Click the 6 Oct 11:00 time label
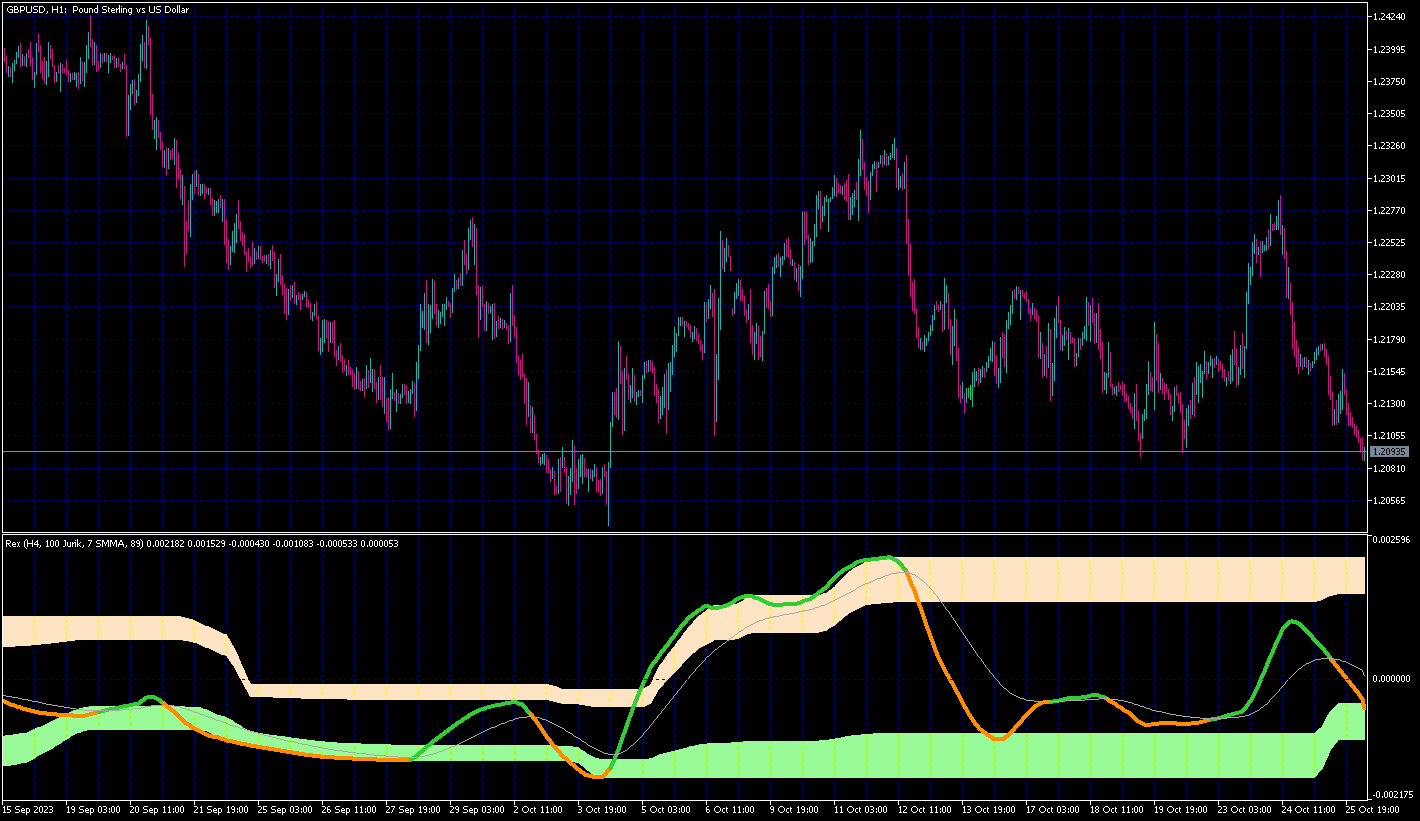Viewport: 1420px width, 821px height. (x=731, y=809)
